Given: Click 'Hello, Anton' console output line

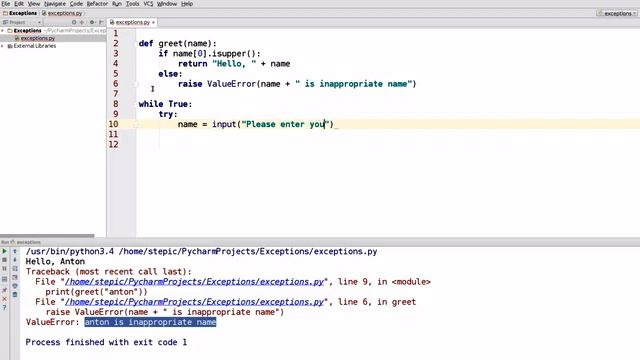Looking at the screenshot, I should pyautogui.click(x=55, y=262).
